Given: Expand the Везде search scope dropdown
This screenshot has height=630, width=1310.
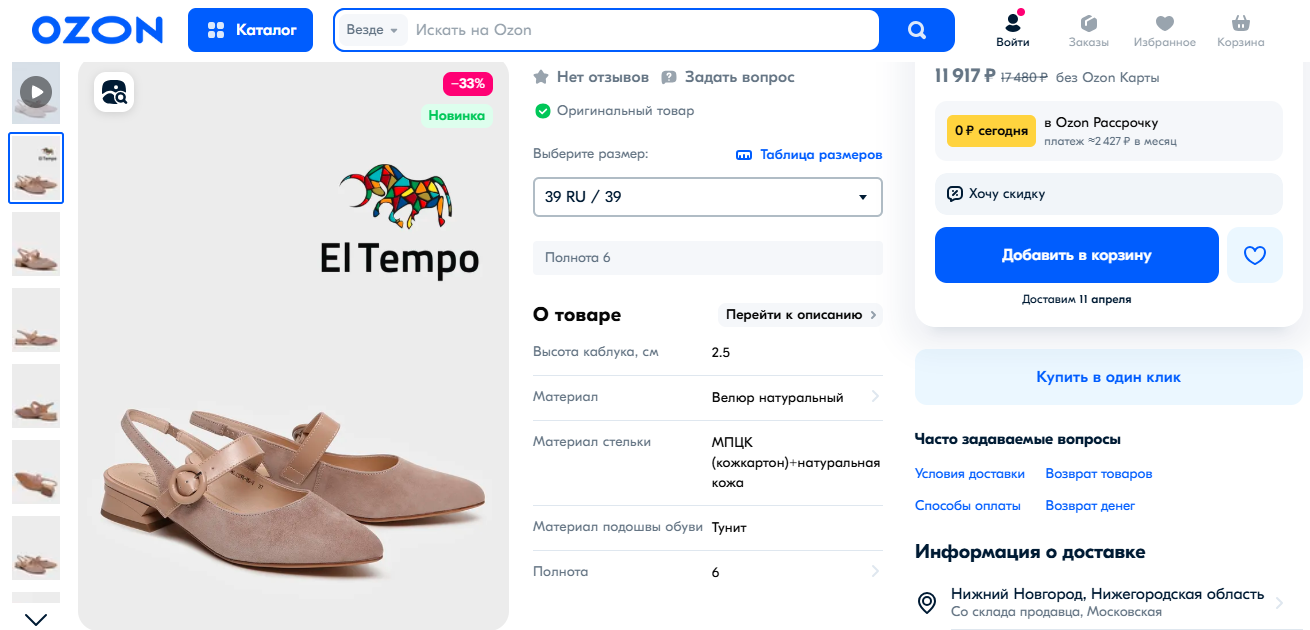Looking at the screenshot, I should pos(372,30).
